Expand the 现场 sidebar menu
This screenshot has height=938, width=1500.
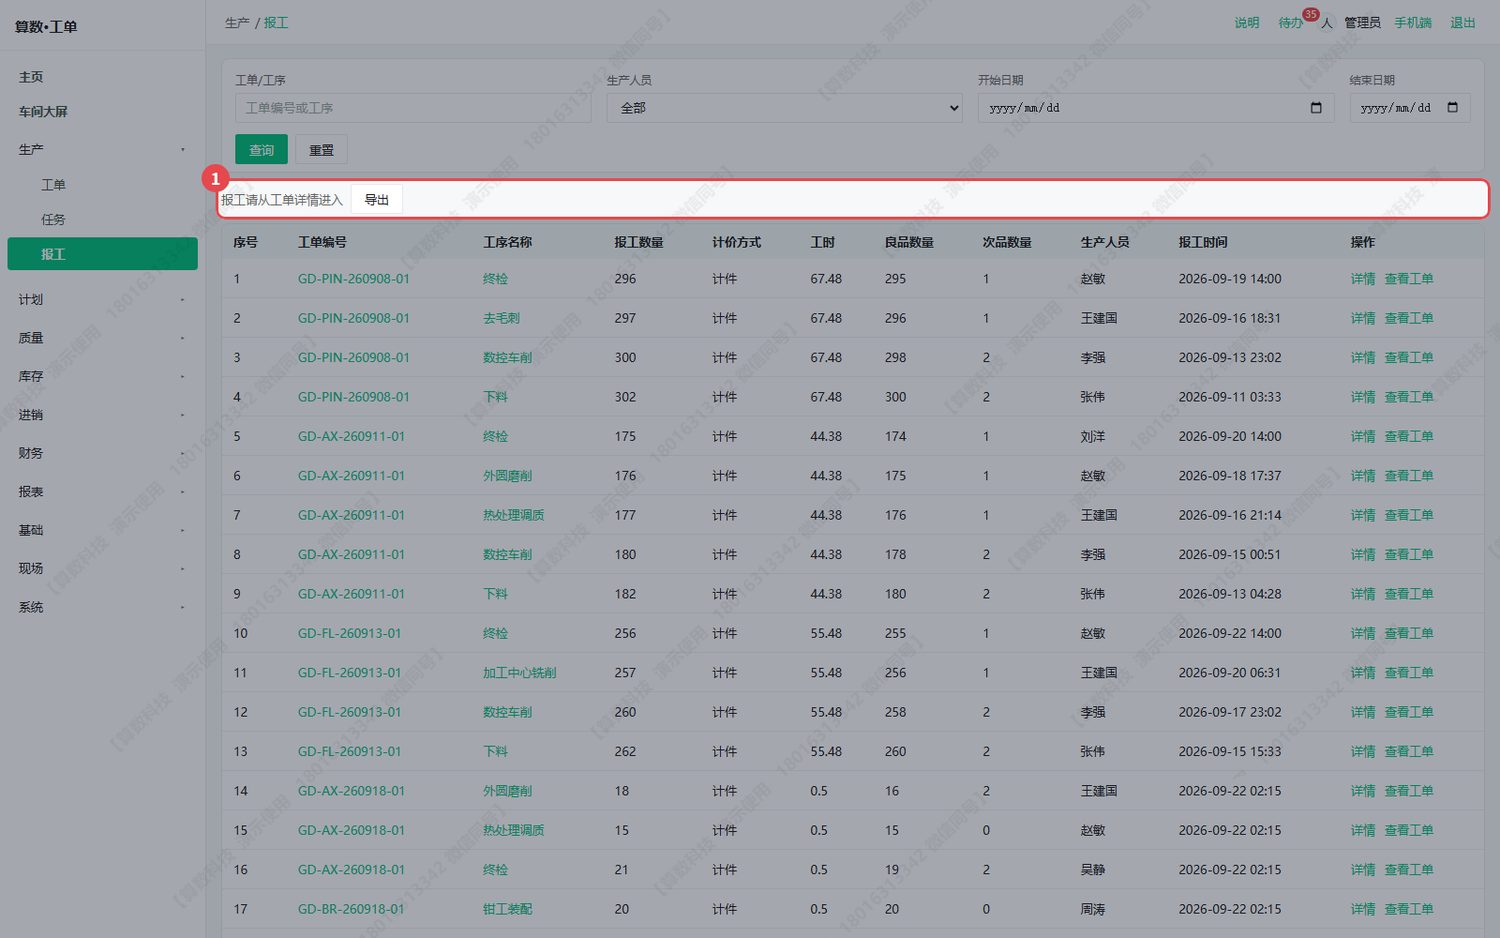[x=102, y=568]
